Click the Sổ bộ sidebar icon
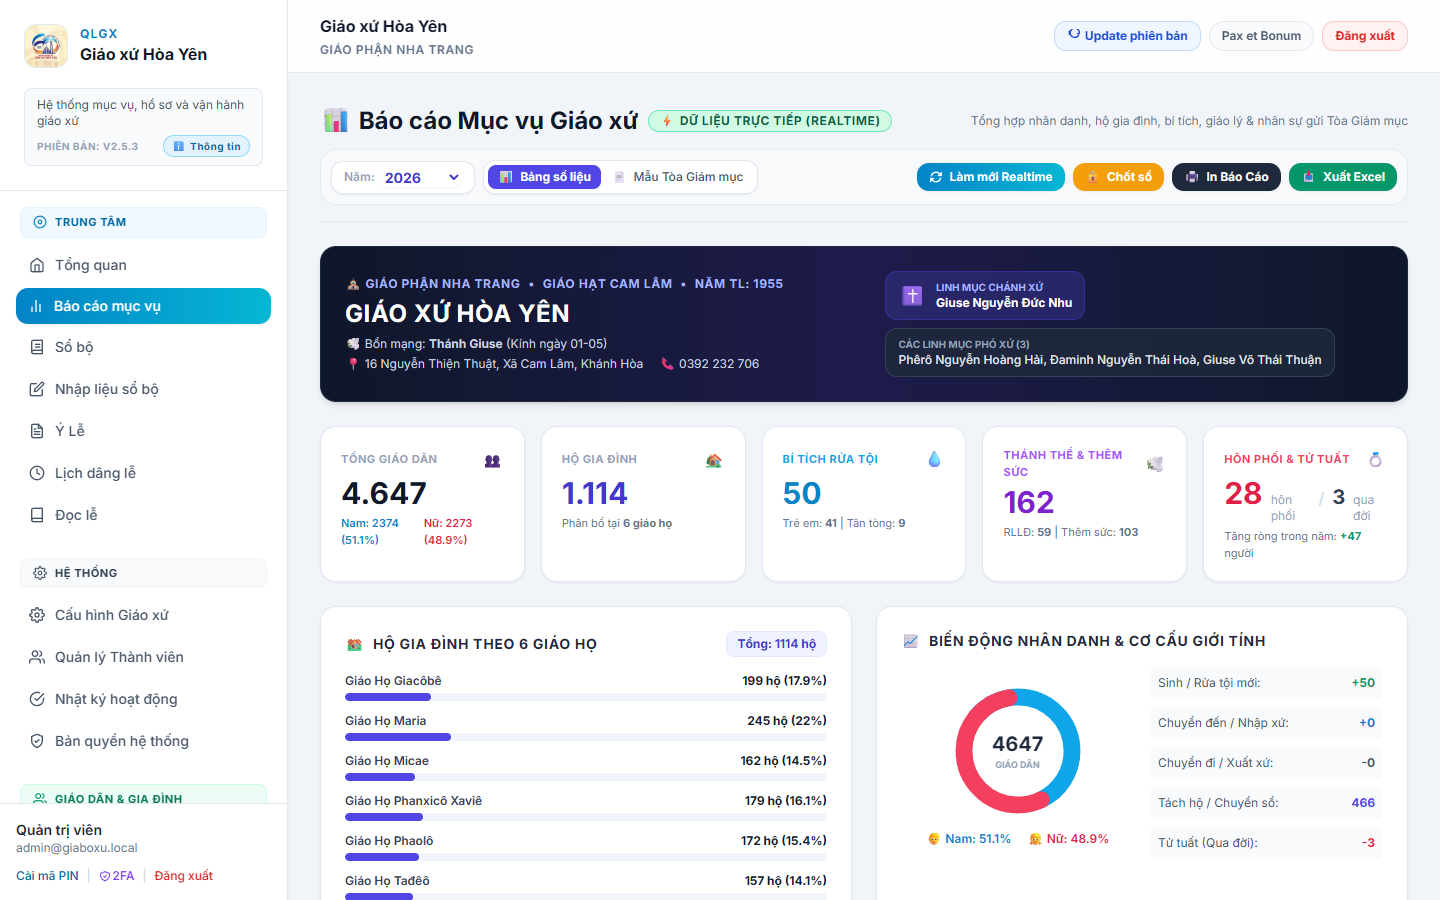The image size is (1440, 900). click(37, 347)
